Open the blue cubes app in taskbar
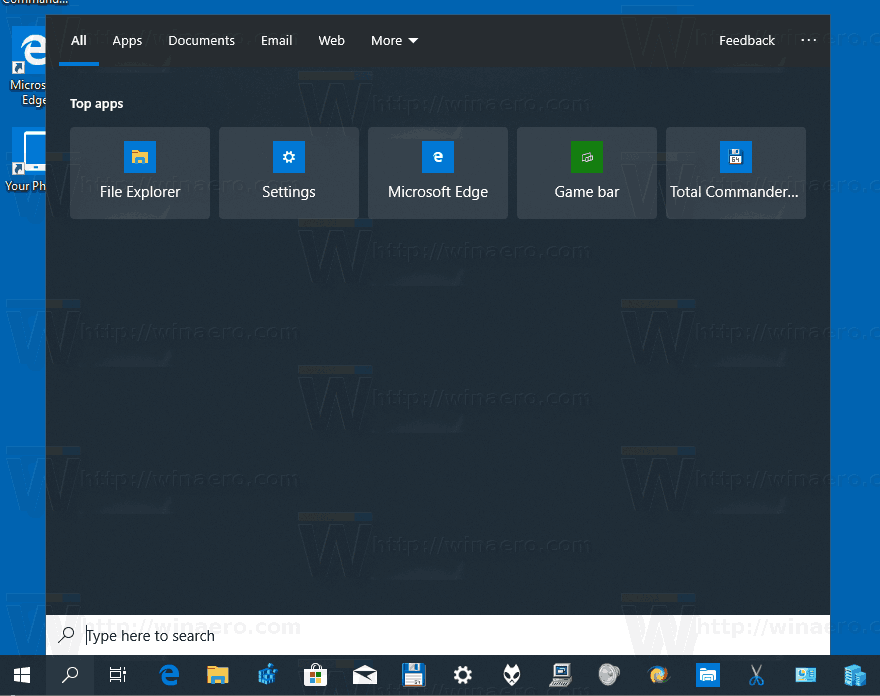 (x=268, y=675)
